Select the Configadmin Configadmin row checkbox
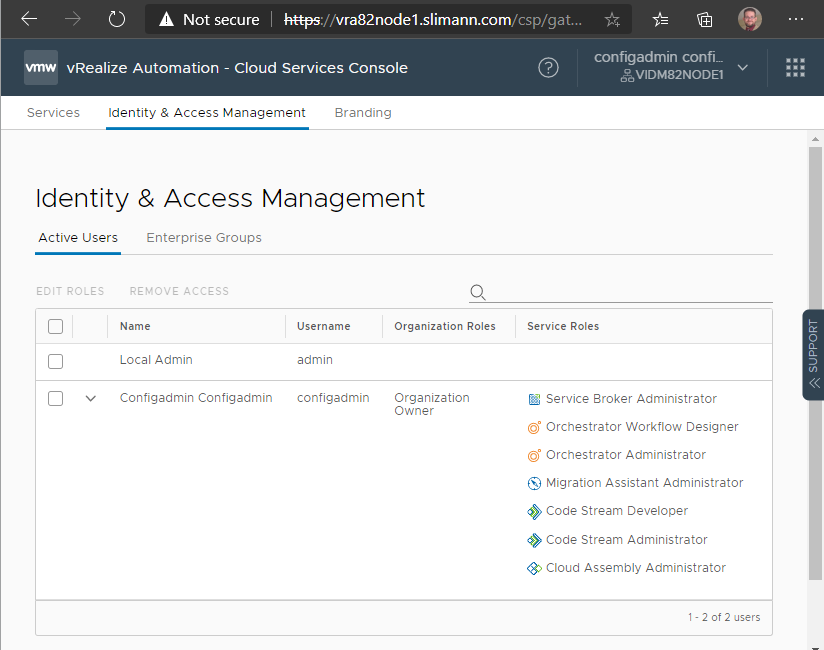 [x=55, y=398]
